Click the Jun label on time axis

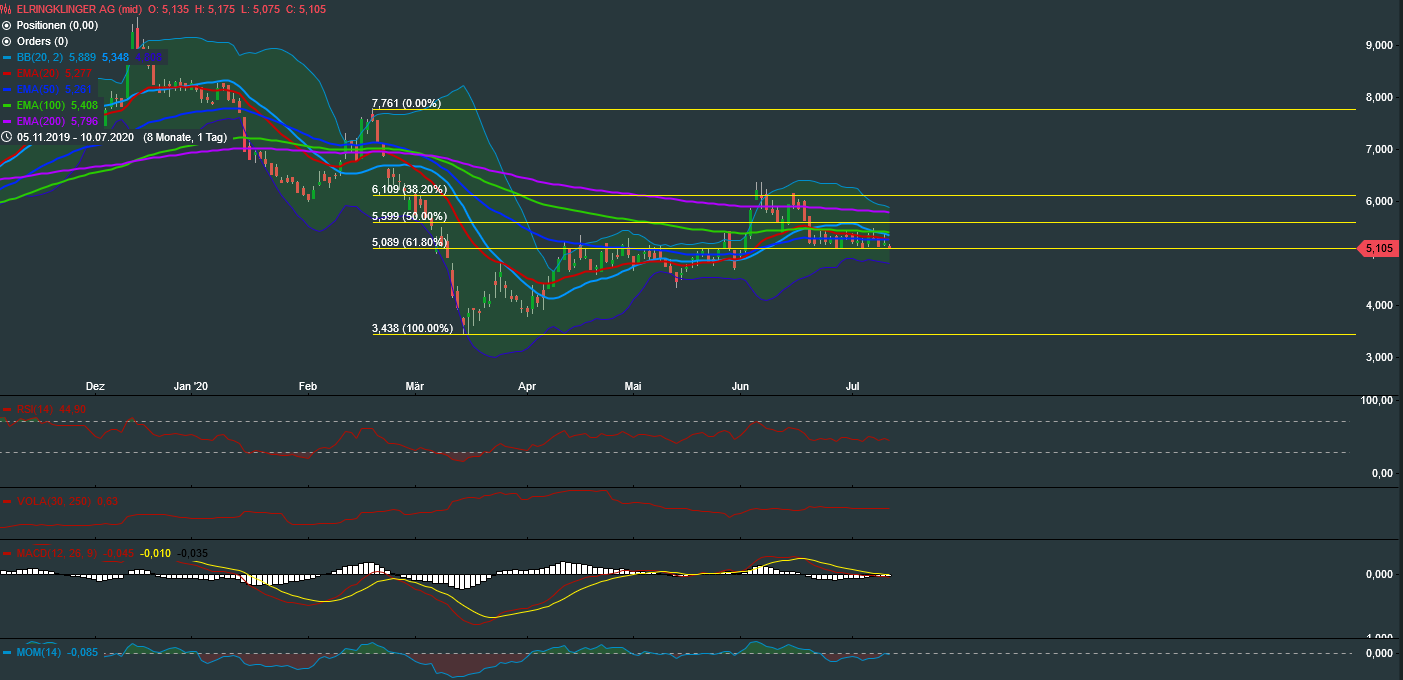(x=741, y=385)
